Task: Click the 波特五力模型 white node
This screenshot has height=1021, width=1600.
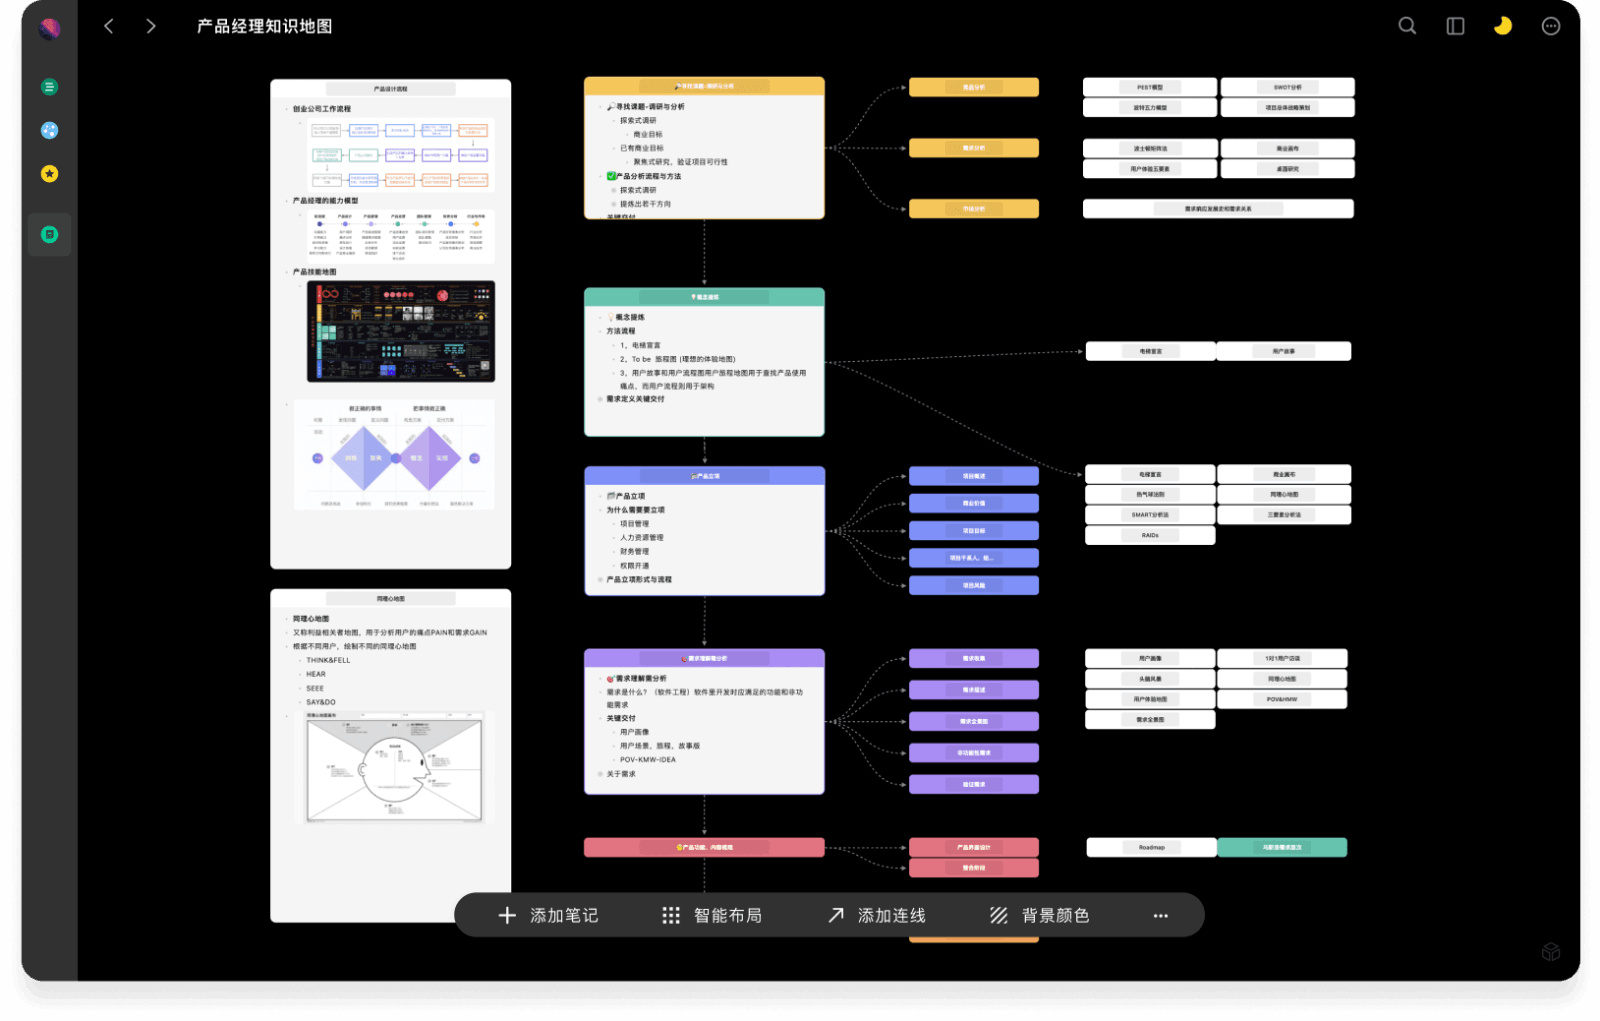Action: (x=1150, y=107)
